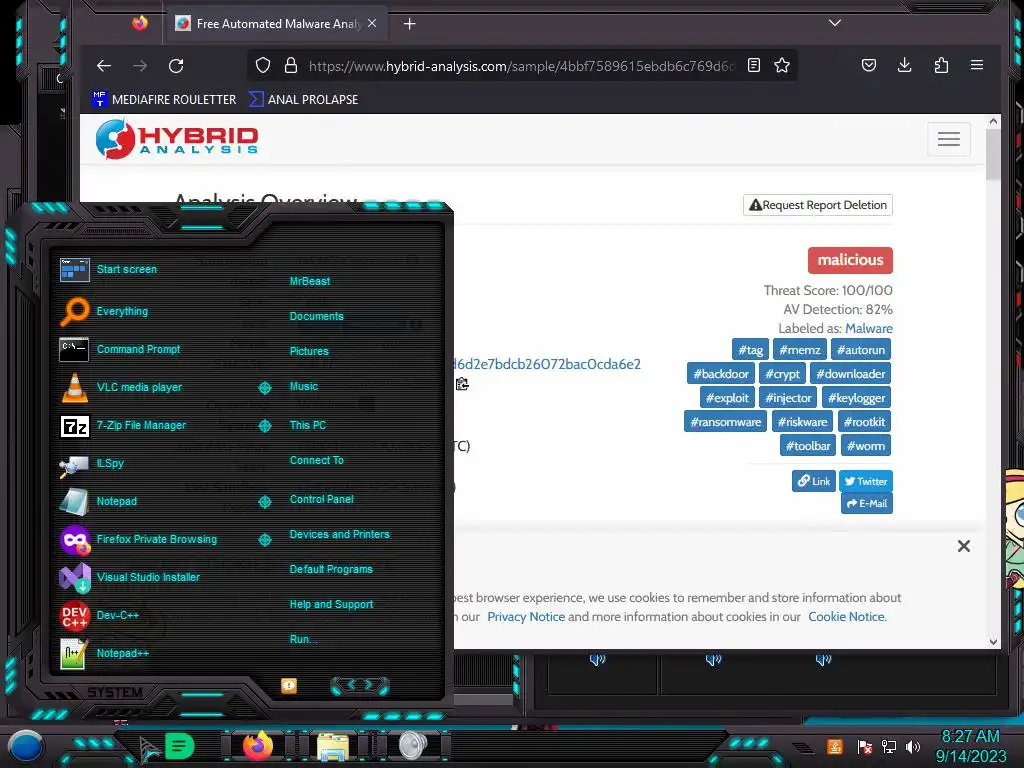Open Control Panel from start menu

pyautogui.click(x=321, y=499)
